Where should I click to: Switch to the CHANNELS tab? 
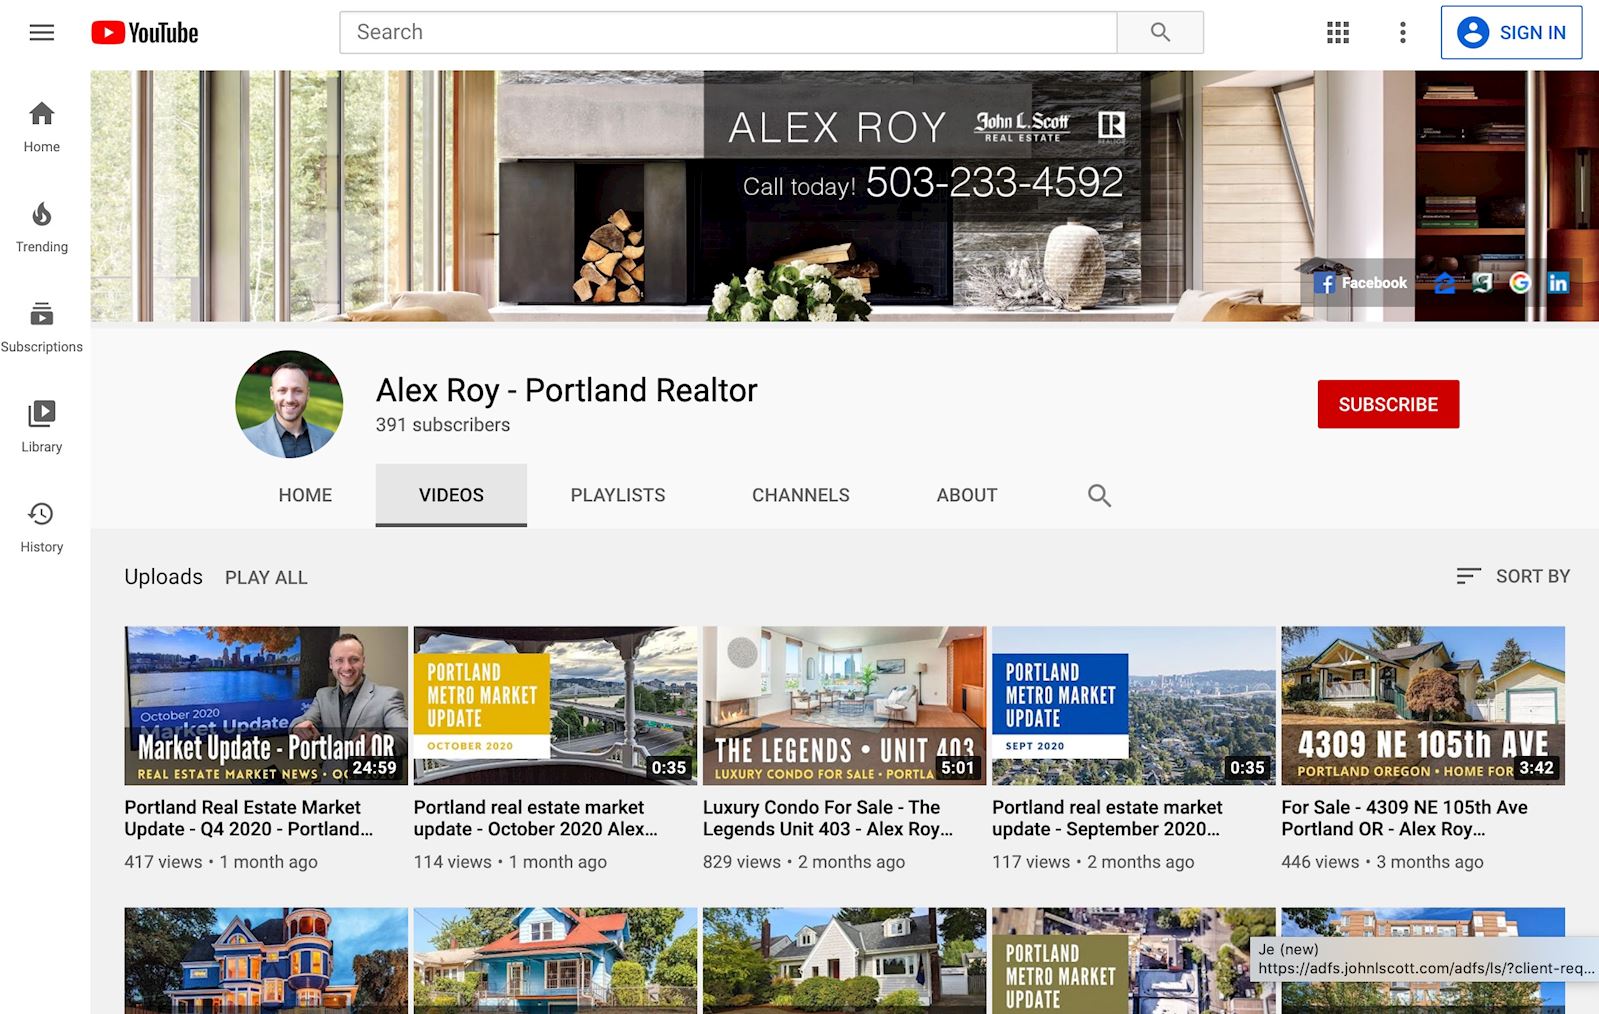tap(801, 495)
